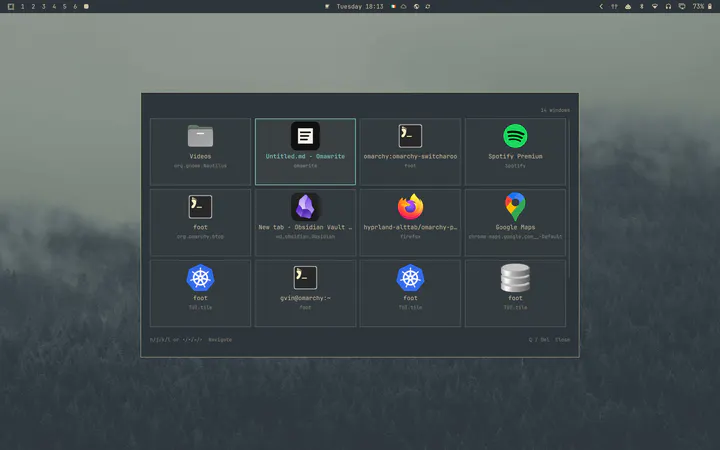Open the Omarchy menu icon in the top bar

pos(11,6)
